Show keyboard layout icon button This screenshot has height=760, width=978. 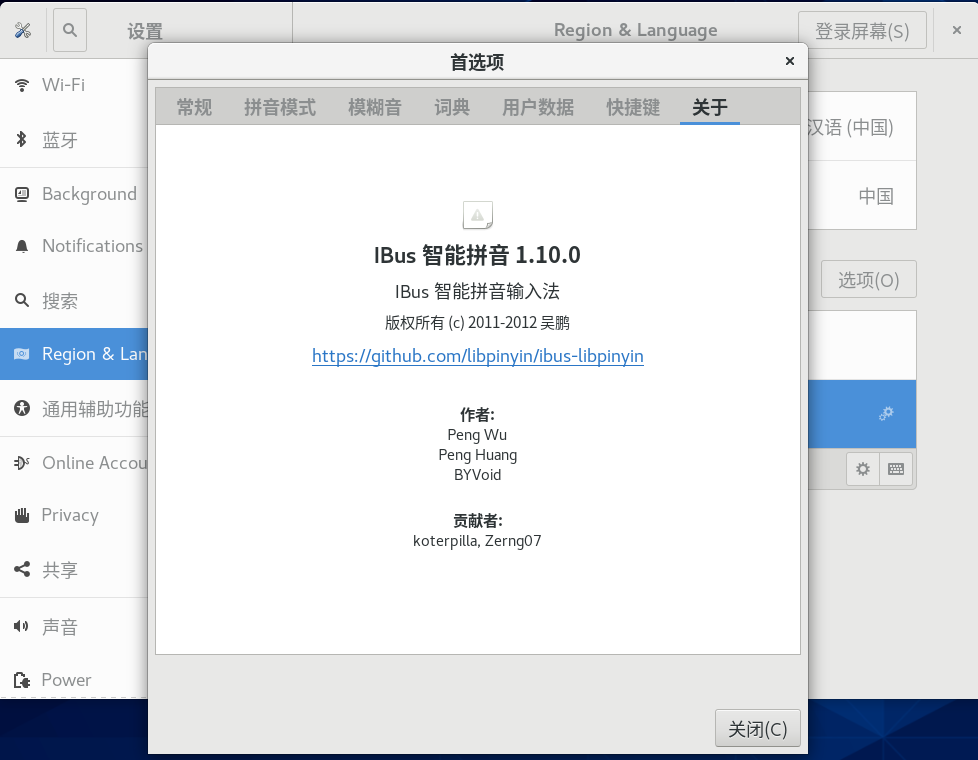[896, 469]
